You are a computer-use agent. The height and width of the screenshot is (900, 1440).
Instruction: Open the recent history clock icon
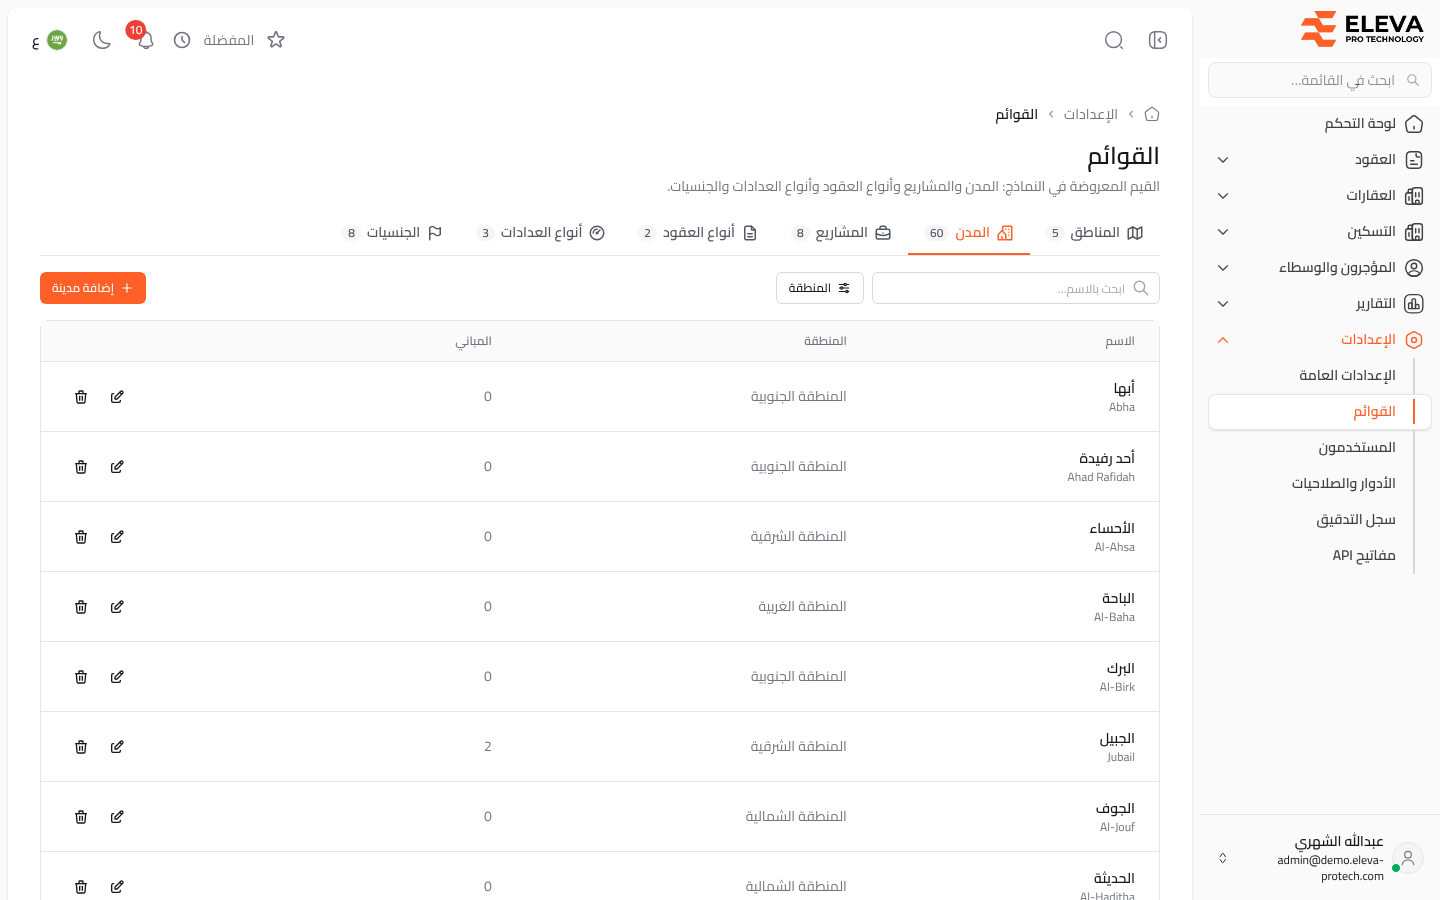point(182,40)
